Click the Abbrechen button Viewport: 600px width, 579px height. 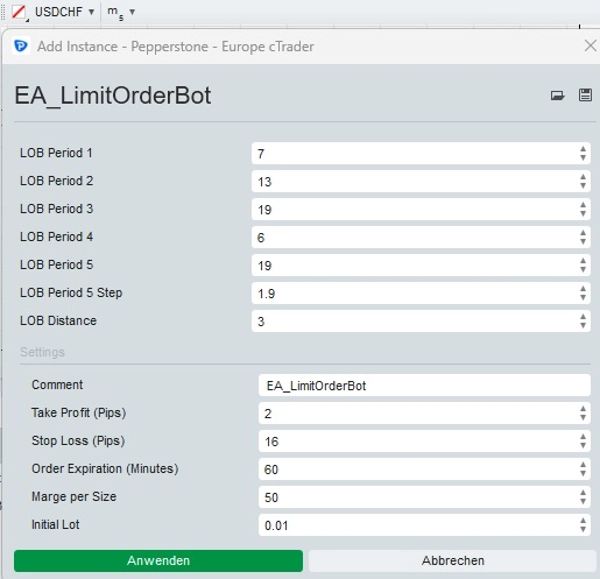pyautogui.click(x=453, y=561)
